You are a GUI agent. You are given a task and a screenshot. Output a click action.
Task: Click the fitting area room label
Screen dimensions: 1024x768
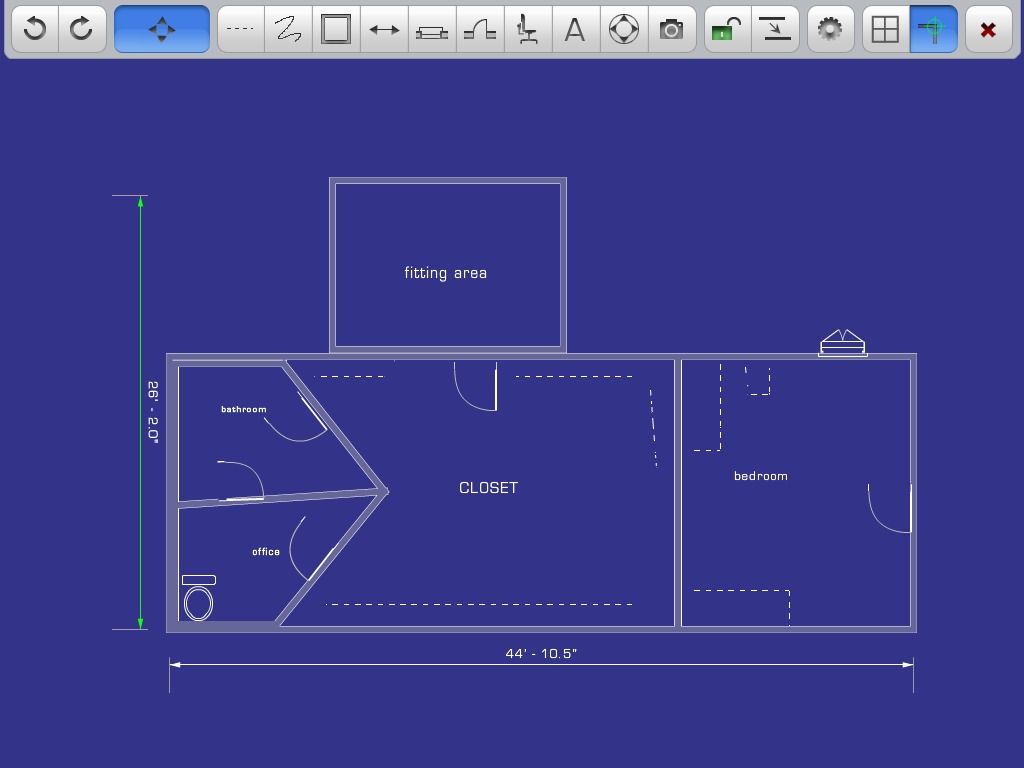[x=446, y=272]
